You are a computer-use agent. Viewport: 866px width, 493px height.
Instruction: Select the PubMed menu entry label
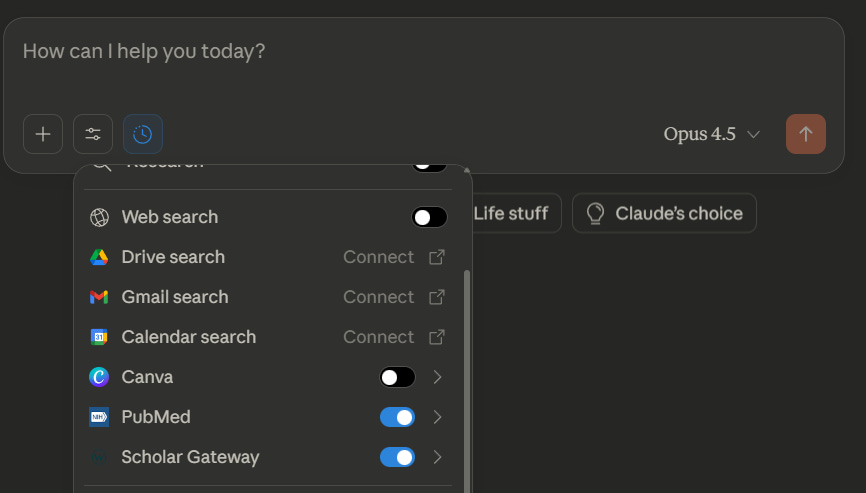coord(156,417)
